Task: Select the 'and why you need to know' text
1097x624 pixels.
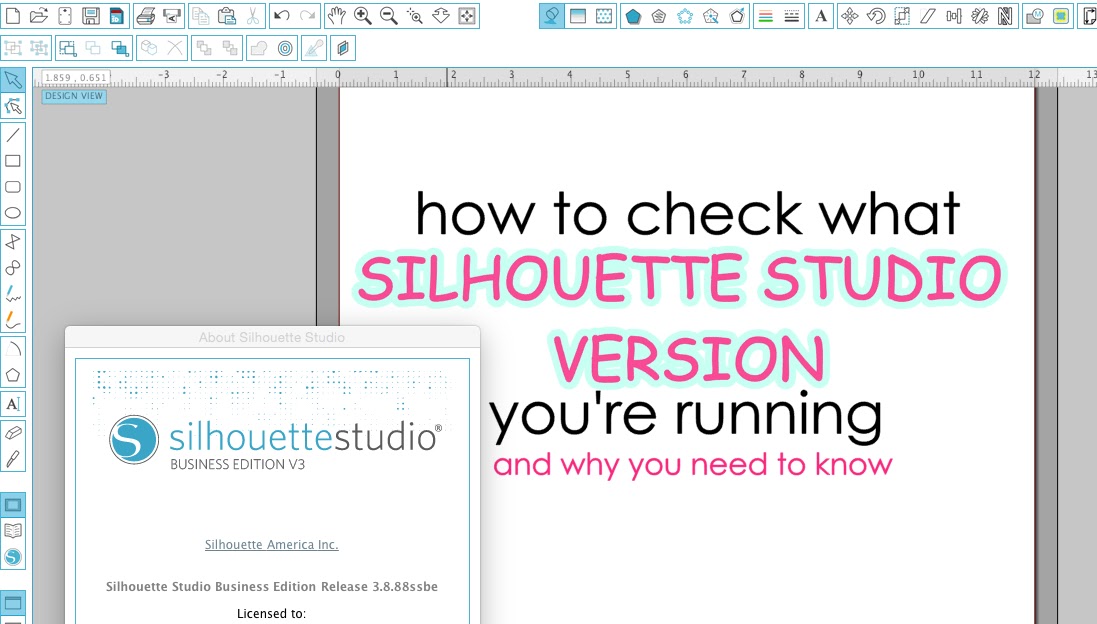Action: pyautogui.click(x=693, y=465)
